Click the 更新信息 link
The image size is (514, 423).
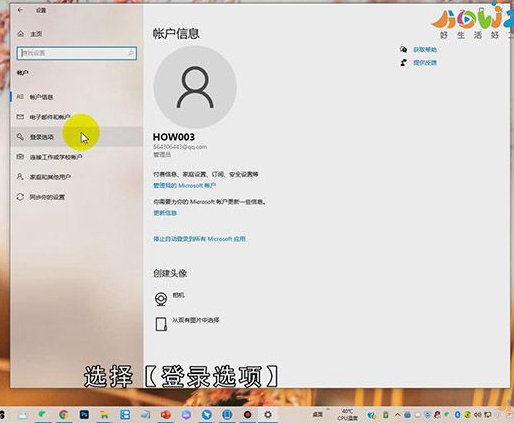click(165, 213)
